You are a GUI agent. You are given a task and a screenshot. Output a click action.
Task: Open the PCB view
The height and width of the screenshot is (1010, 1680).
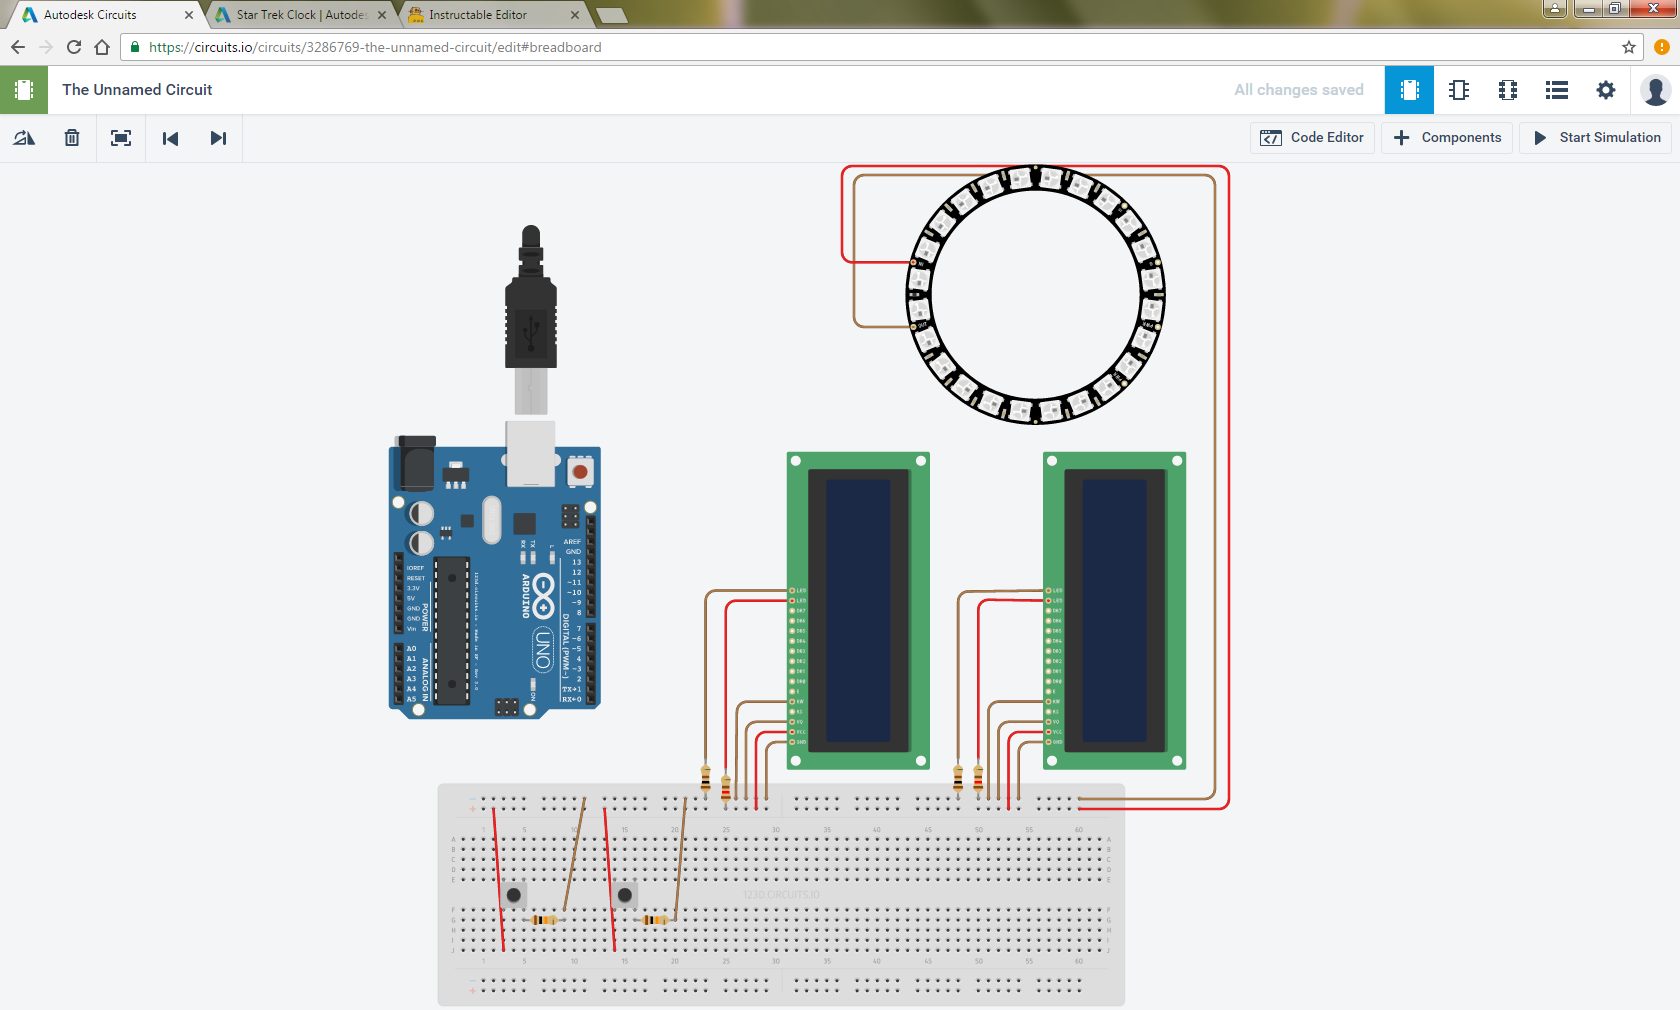tap(1507, 90)
